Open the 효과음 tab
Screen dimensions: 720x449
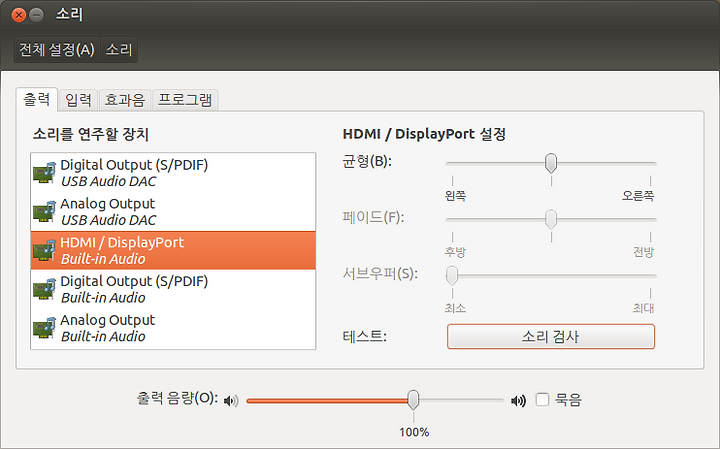(x=125, y=100)
